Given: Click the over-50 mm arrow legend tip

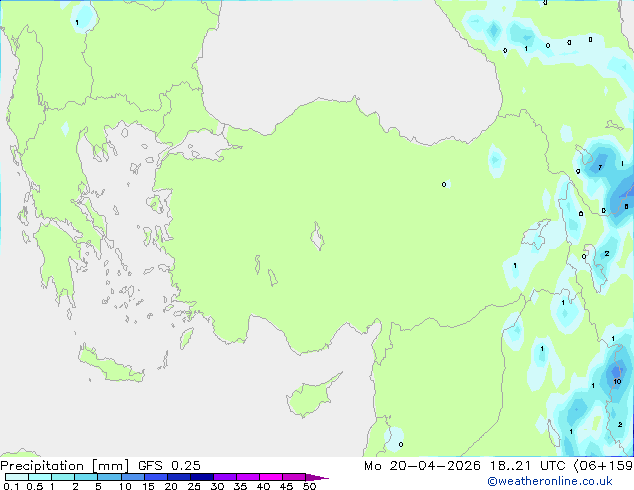Looking at the screenshot, I should (x=317, y=477).
